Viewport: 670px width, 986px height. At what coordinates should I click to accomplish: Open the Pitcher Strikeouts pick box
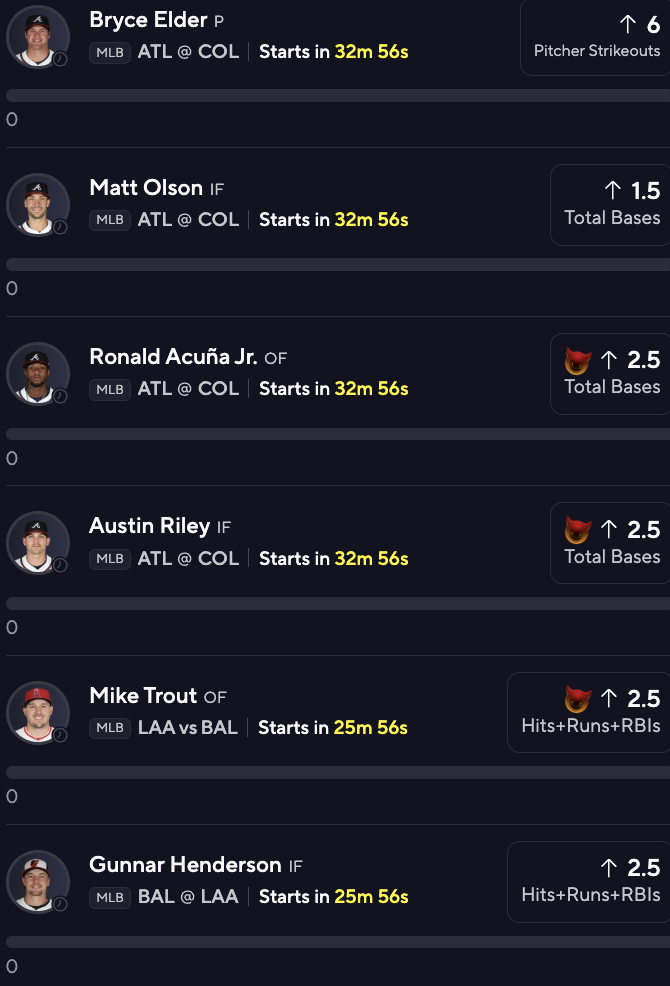coord(595,36)
